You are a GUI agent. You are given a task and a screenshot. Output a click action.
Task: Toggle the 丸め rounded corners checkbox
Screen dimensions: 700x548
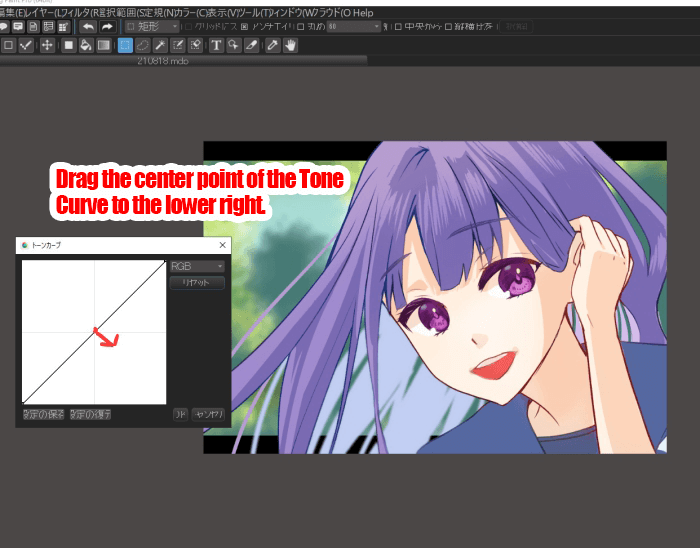[300, 27]
